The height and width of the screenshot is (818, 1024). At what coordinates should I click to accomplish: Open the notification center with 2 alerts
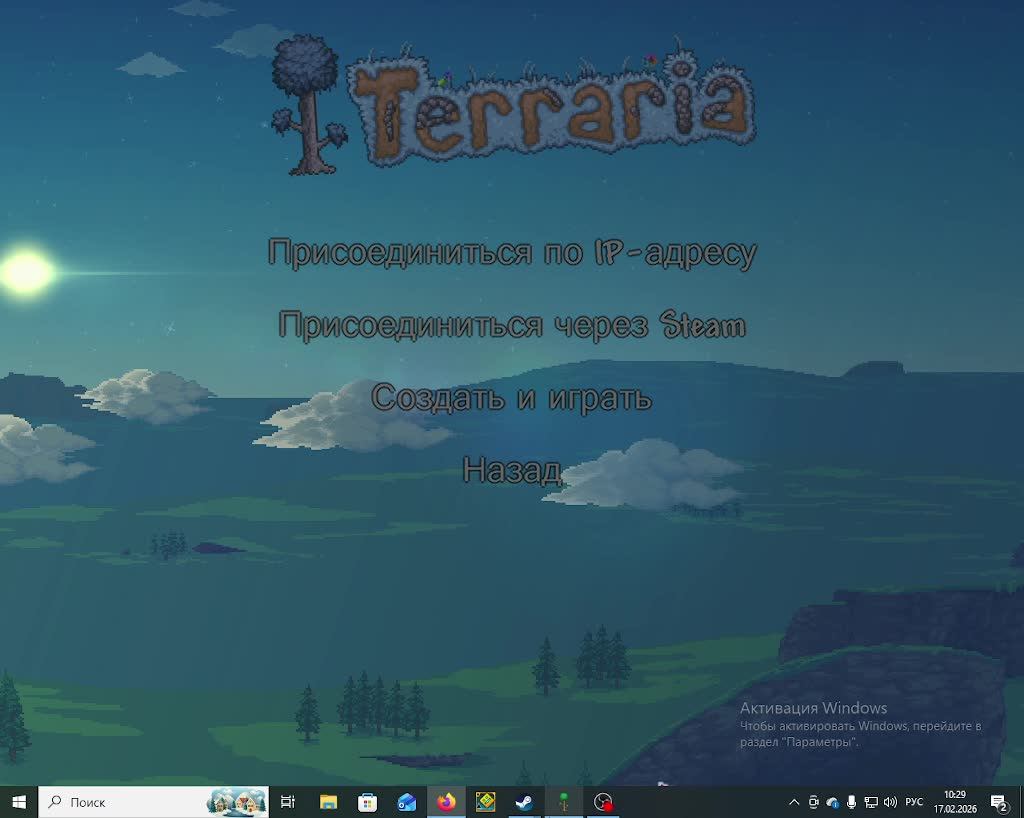click(999, 802)
